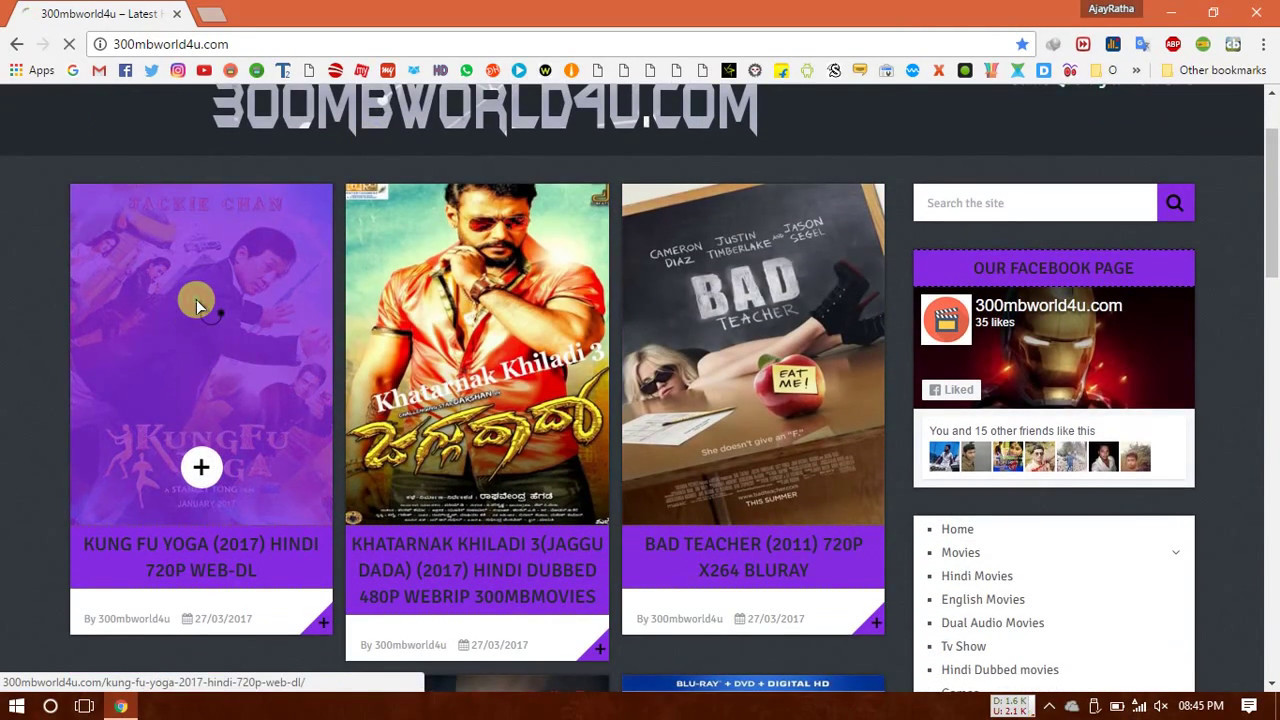Open the Bad Teacher (2011) title link
Image resolution: width=1280 pixels, height=720 pixels.
coord(753,557)
